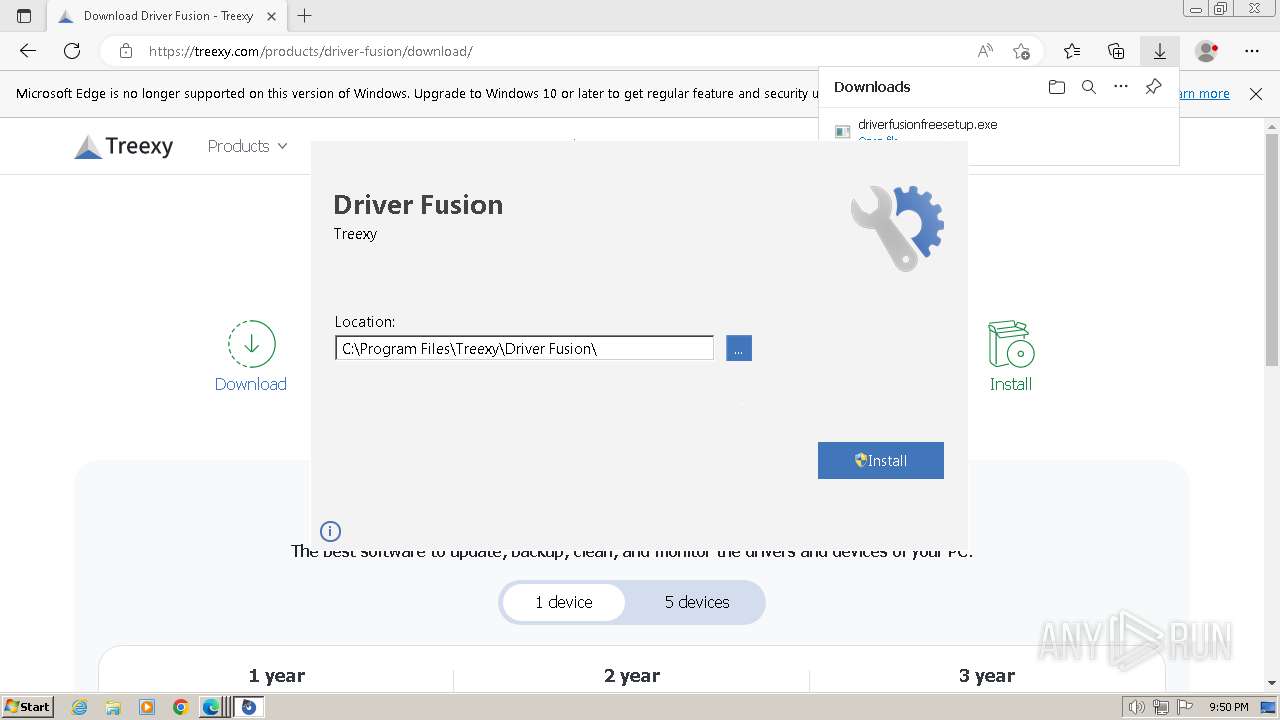The width and height of the screenshot is (1280, 720).
Task: Refresh the current page
Action: click(x=72, y=51)
